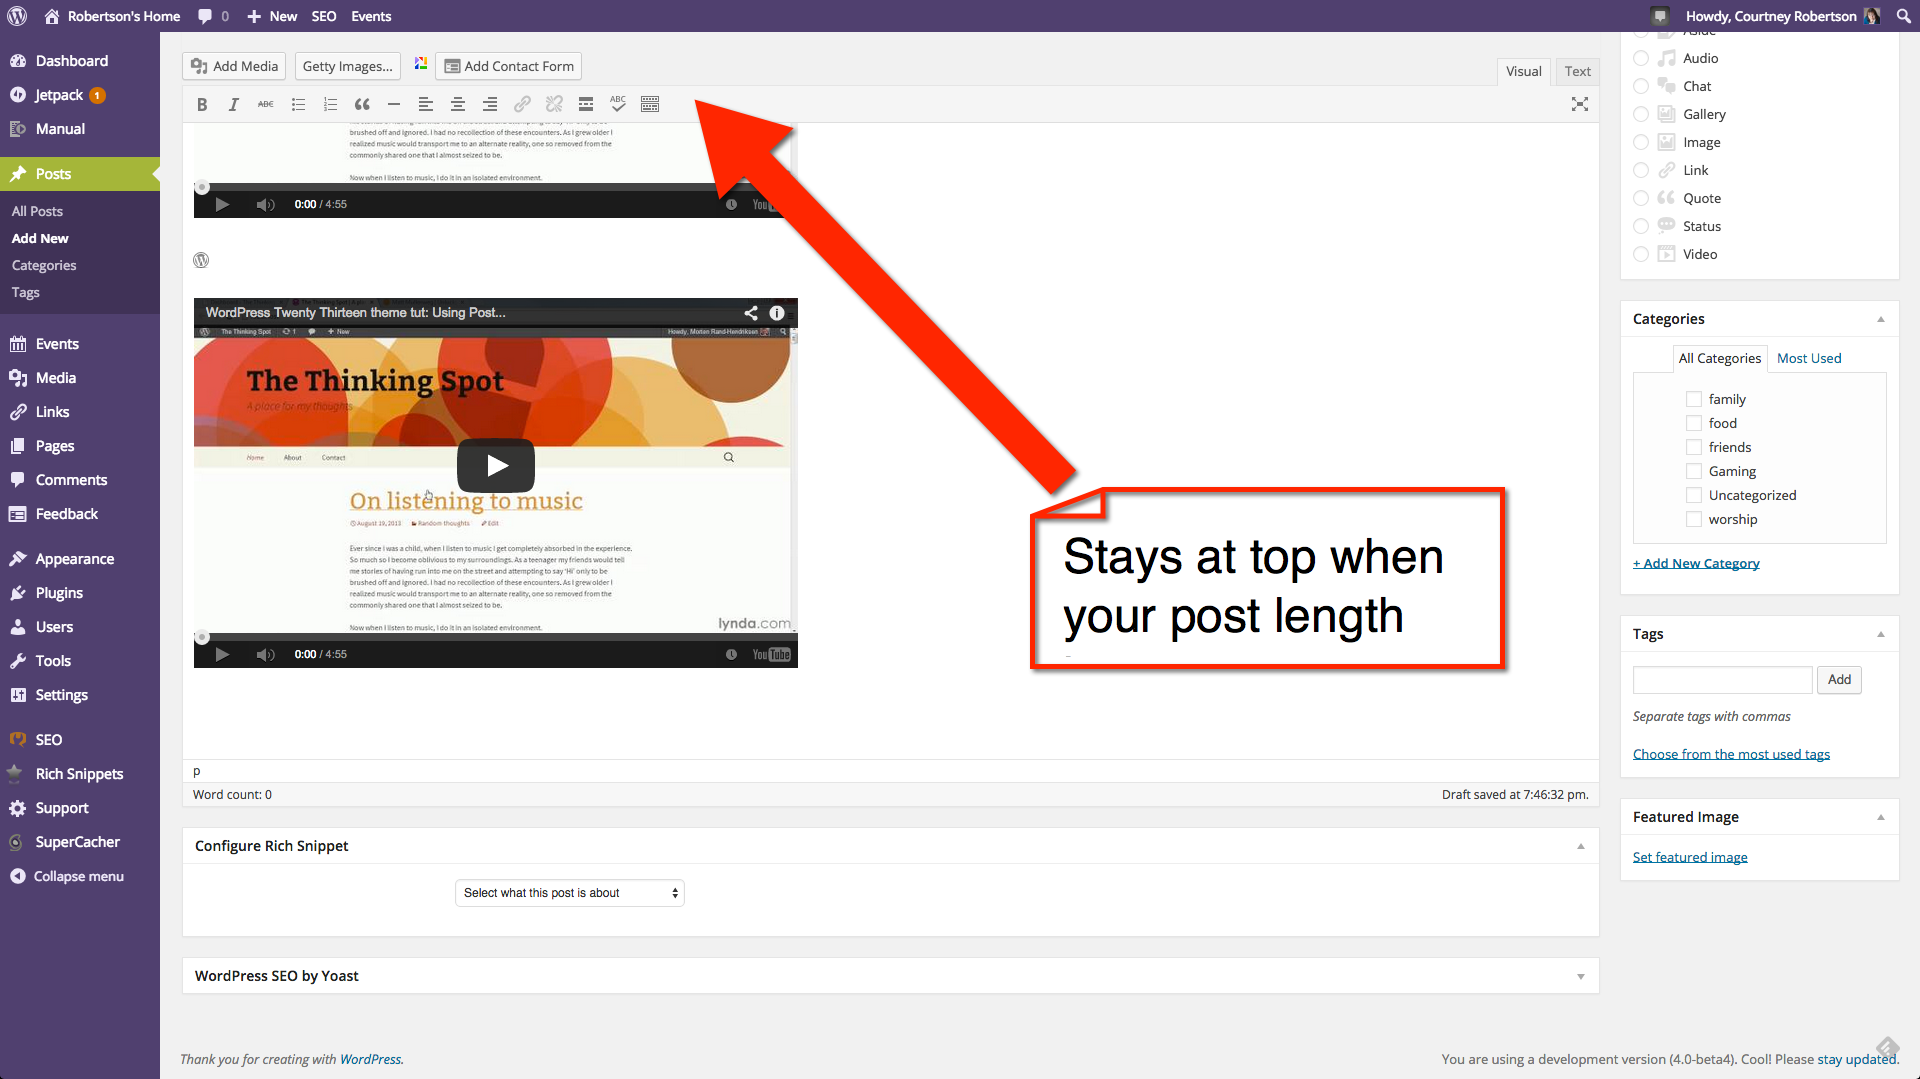The height and width of the screenshot is (1079, 1920).
Task: Run the spellchecker
Action: tap(618, 104)
